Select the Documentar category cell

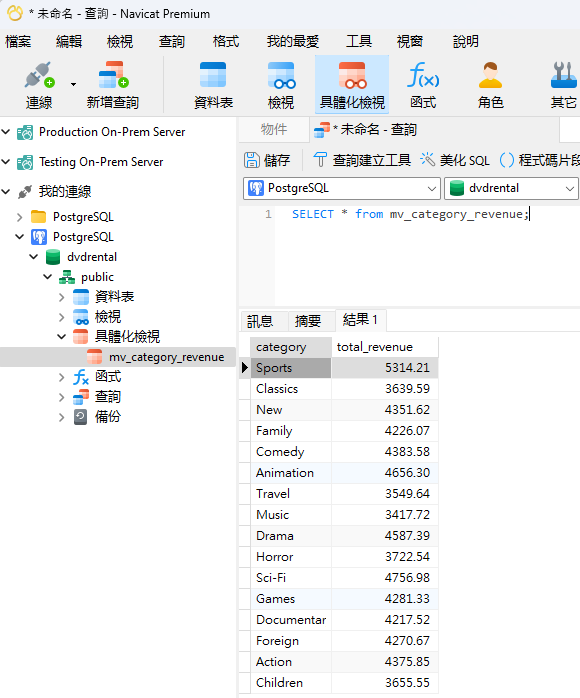click(291, 620)
